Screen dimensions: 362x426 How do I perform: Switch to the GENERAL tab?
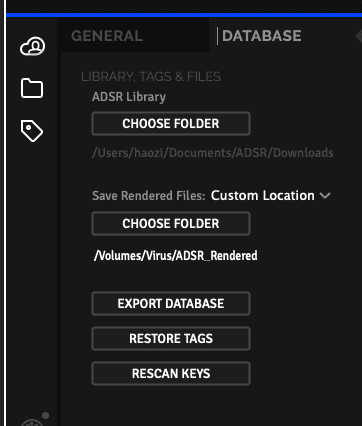point(107,36)
